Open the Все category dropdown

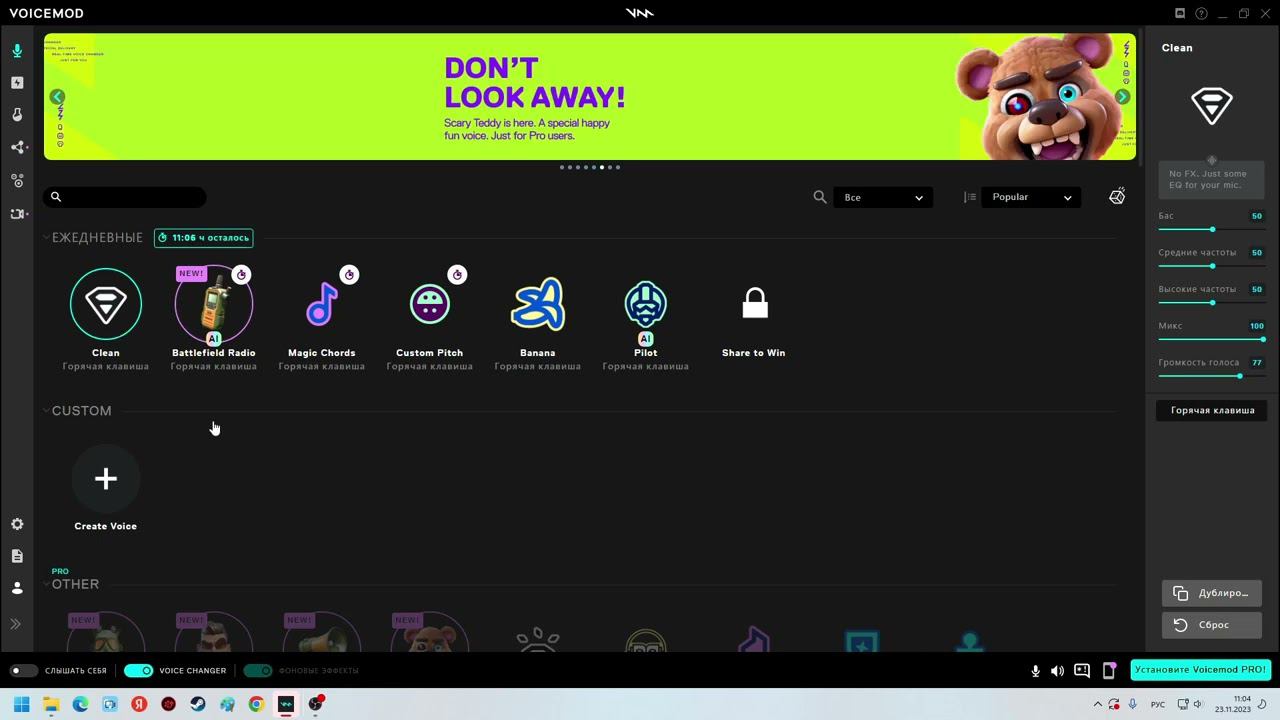click(884, 197)
